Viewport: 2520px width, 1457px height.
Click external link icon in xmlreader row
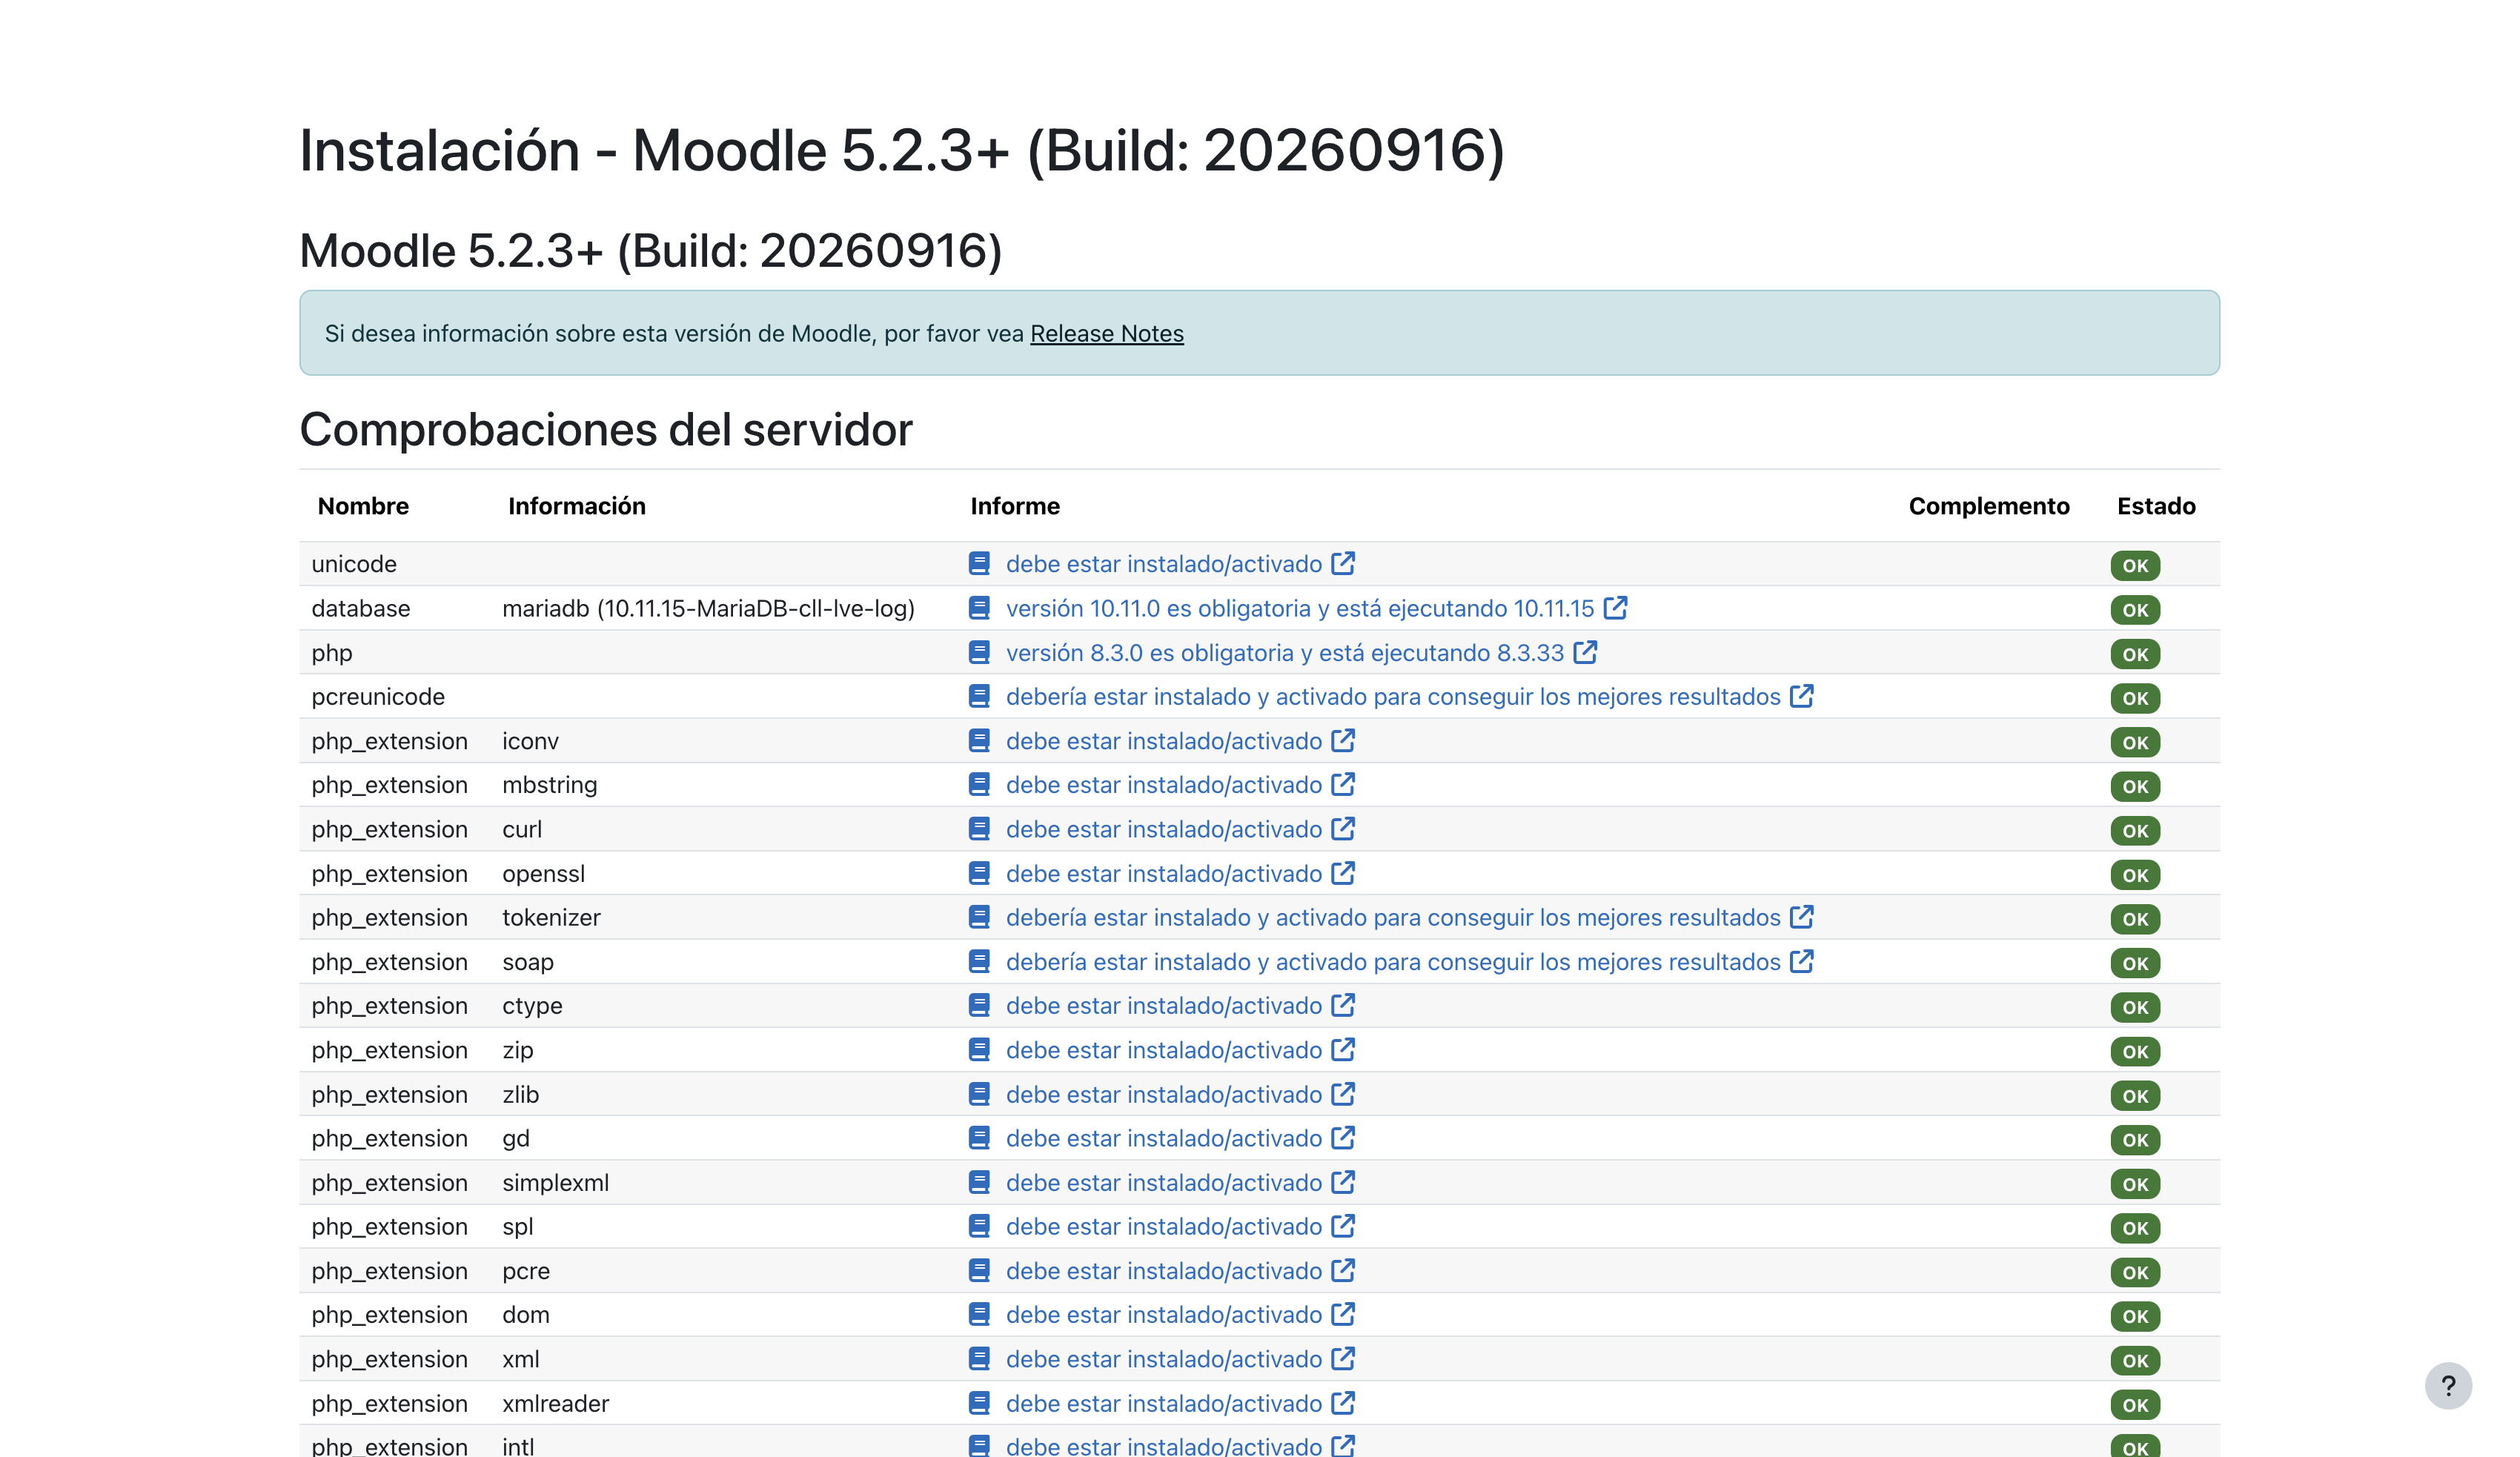click(x=1343, y=1403)
